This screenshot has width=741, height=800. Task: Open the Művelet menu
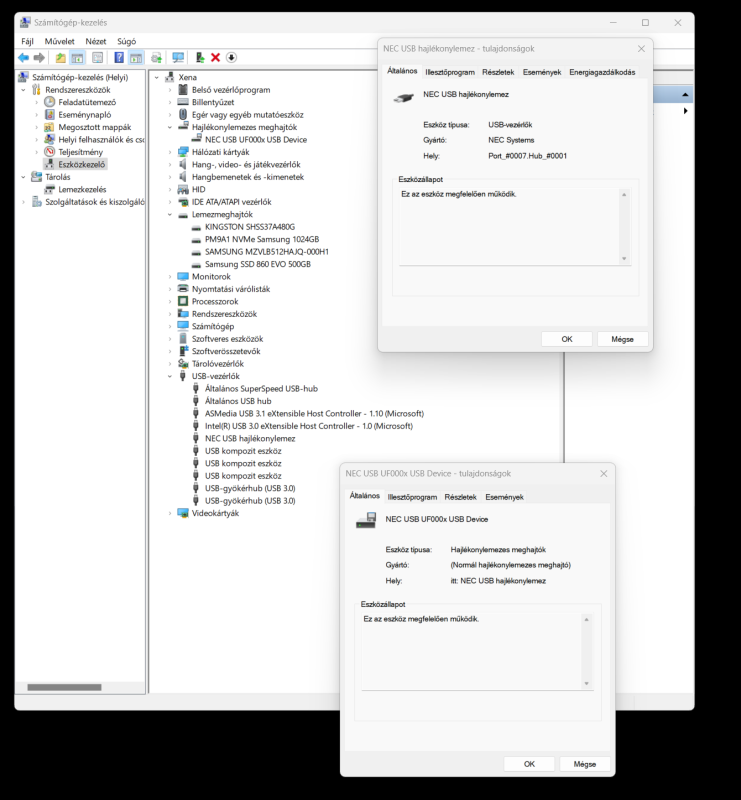click(x=59, y=41)
